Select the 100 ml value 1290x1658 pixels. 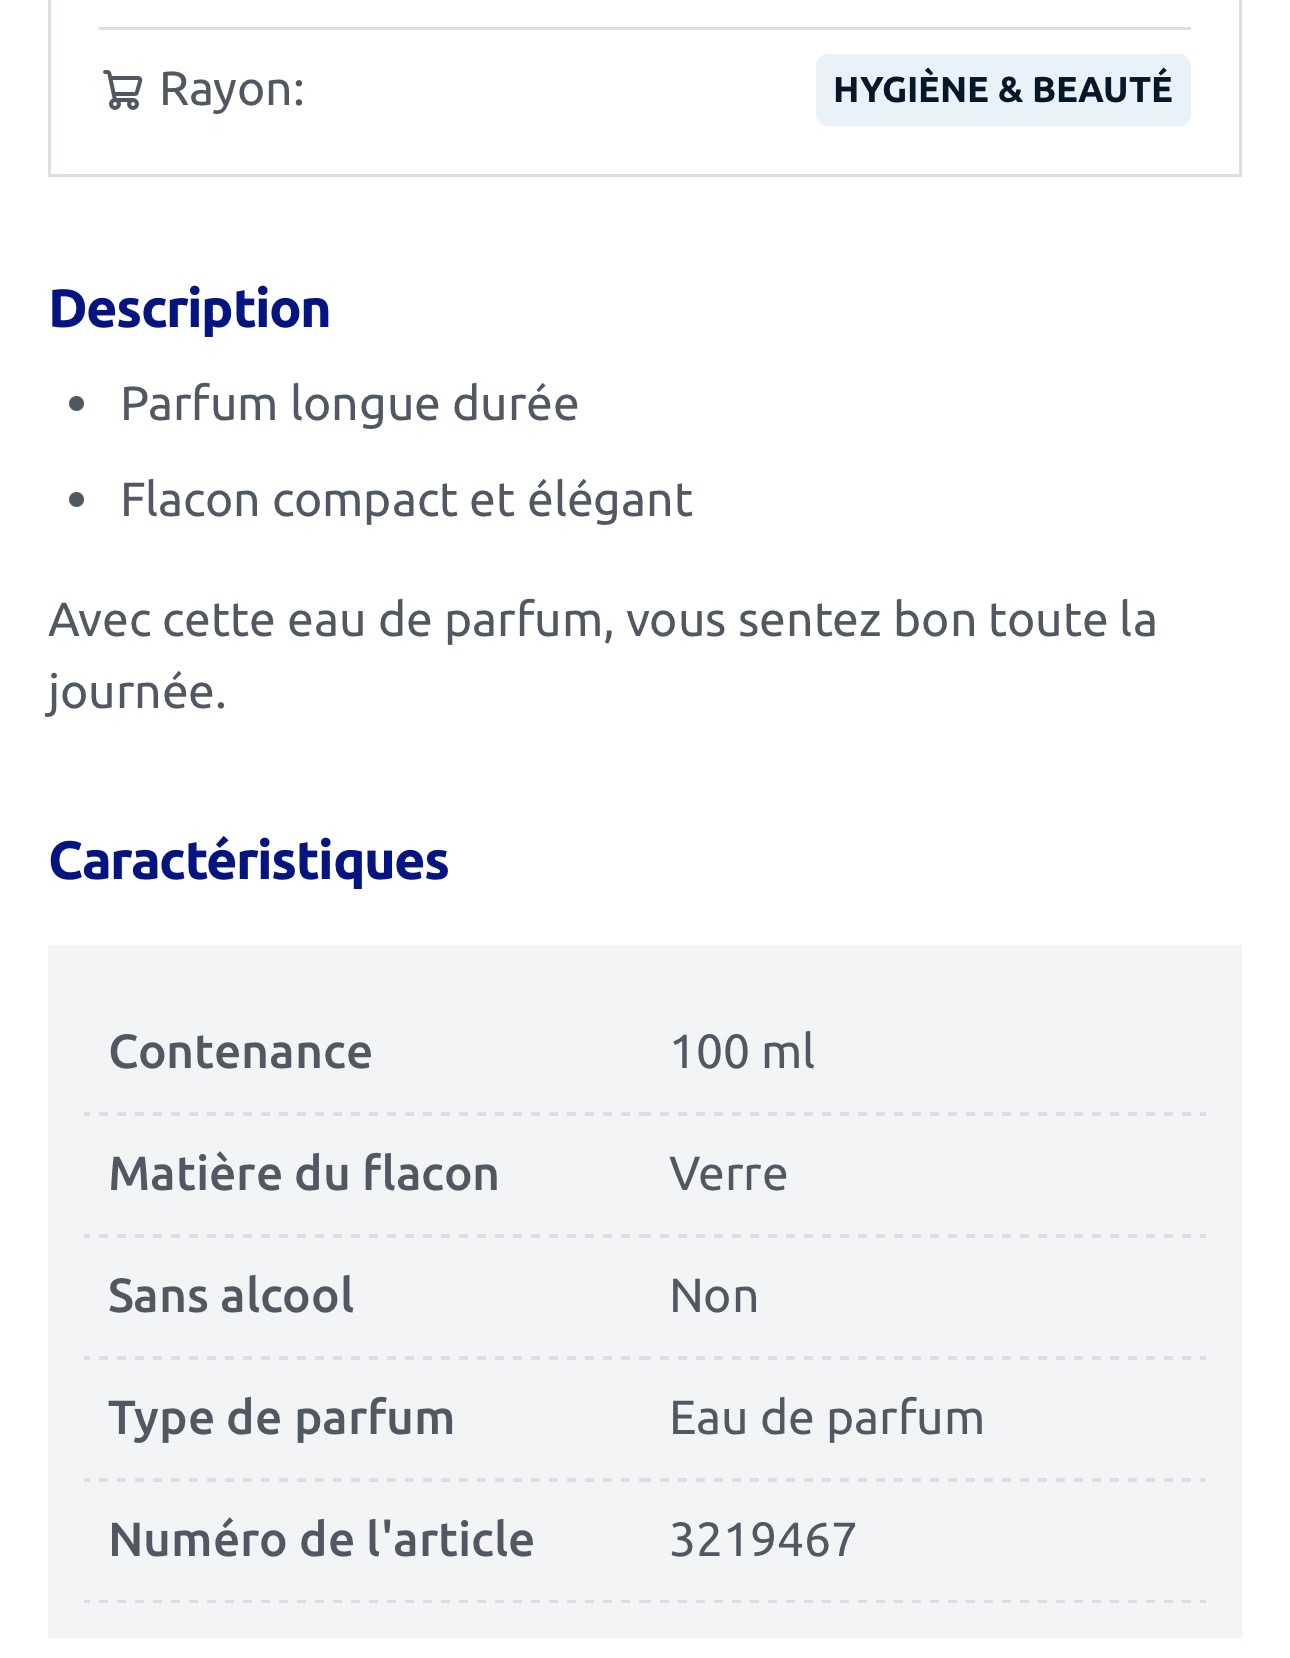point(742,1052)
